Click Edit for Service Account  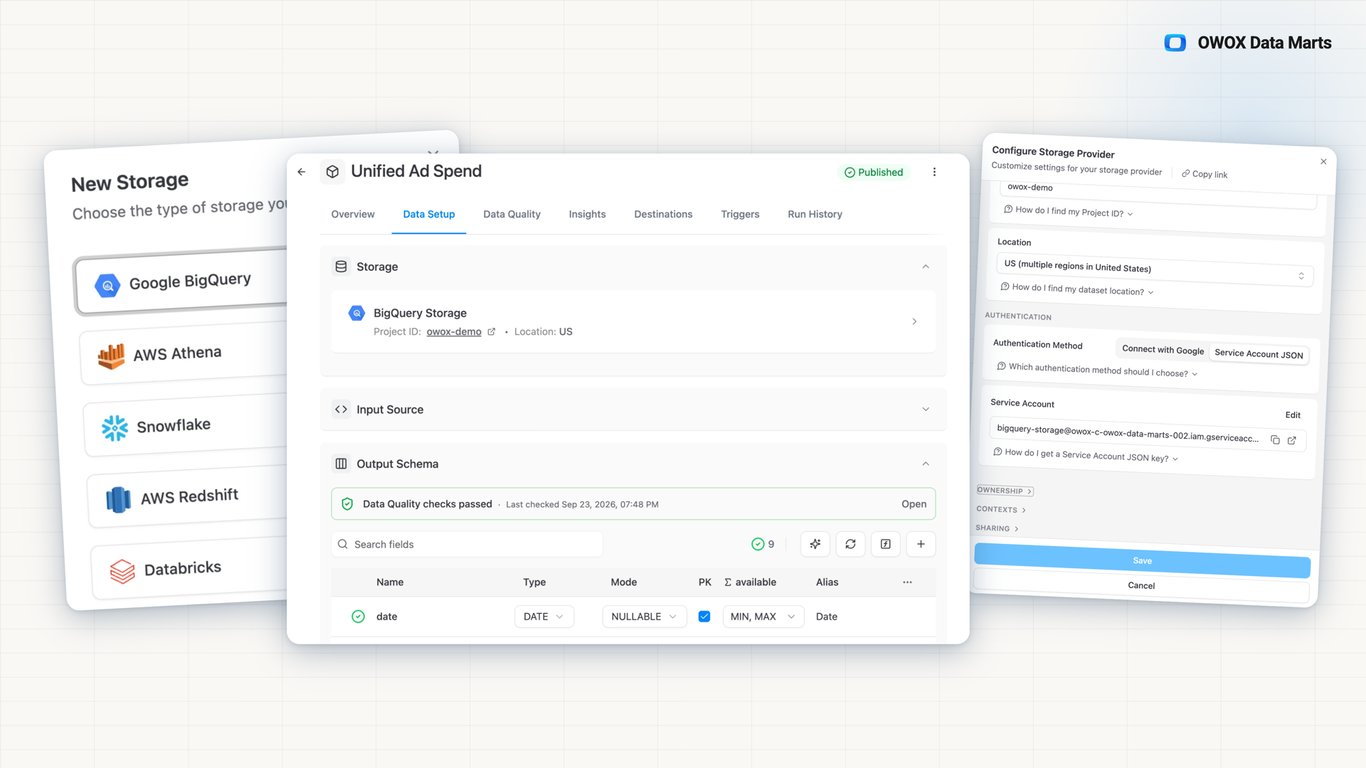pos(1293,415)
